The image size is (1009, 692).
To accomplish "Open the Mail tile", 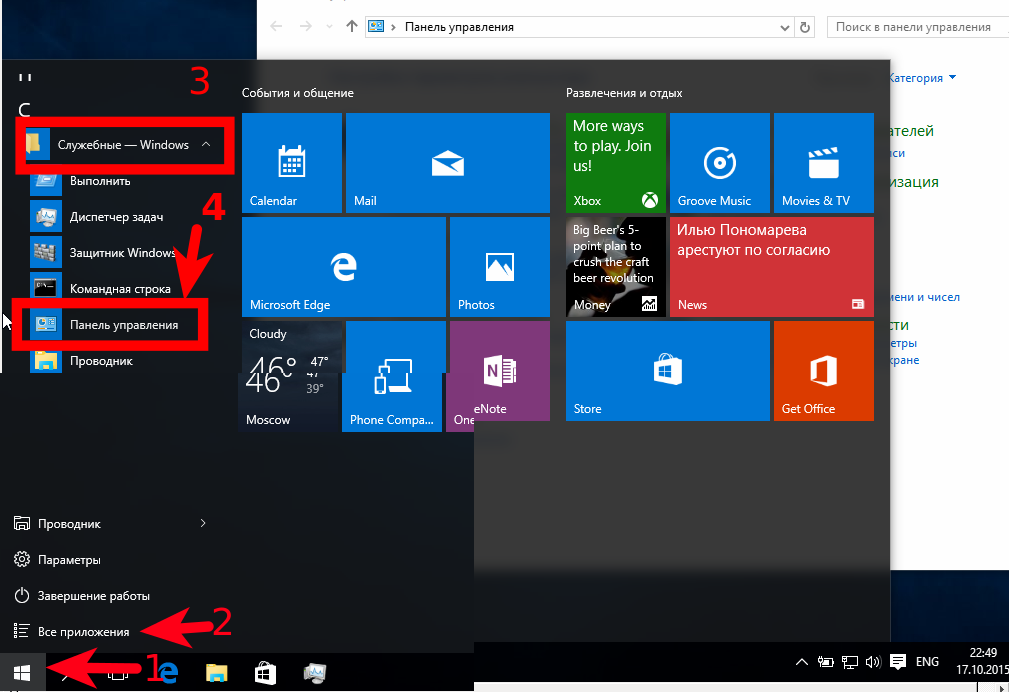I will [447, 163].
